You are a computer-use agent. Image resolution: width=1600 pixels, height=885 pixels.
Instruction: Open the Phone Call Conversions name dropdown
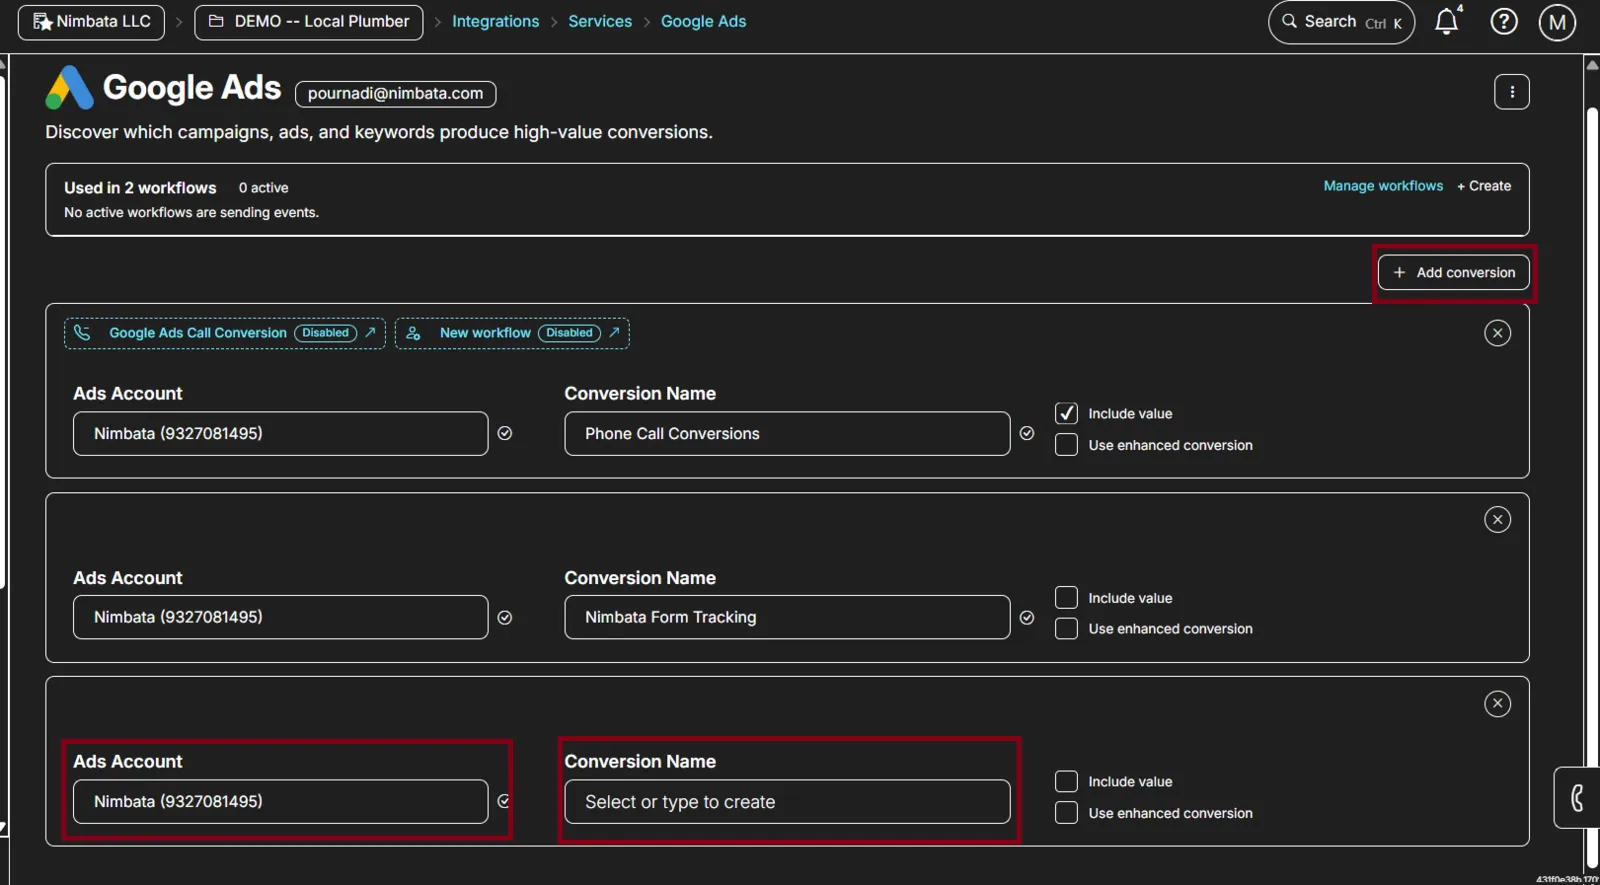tap(787, 434)
